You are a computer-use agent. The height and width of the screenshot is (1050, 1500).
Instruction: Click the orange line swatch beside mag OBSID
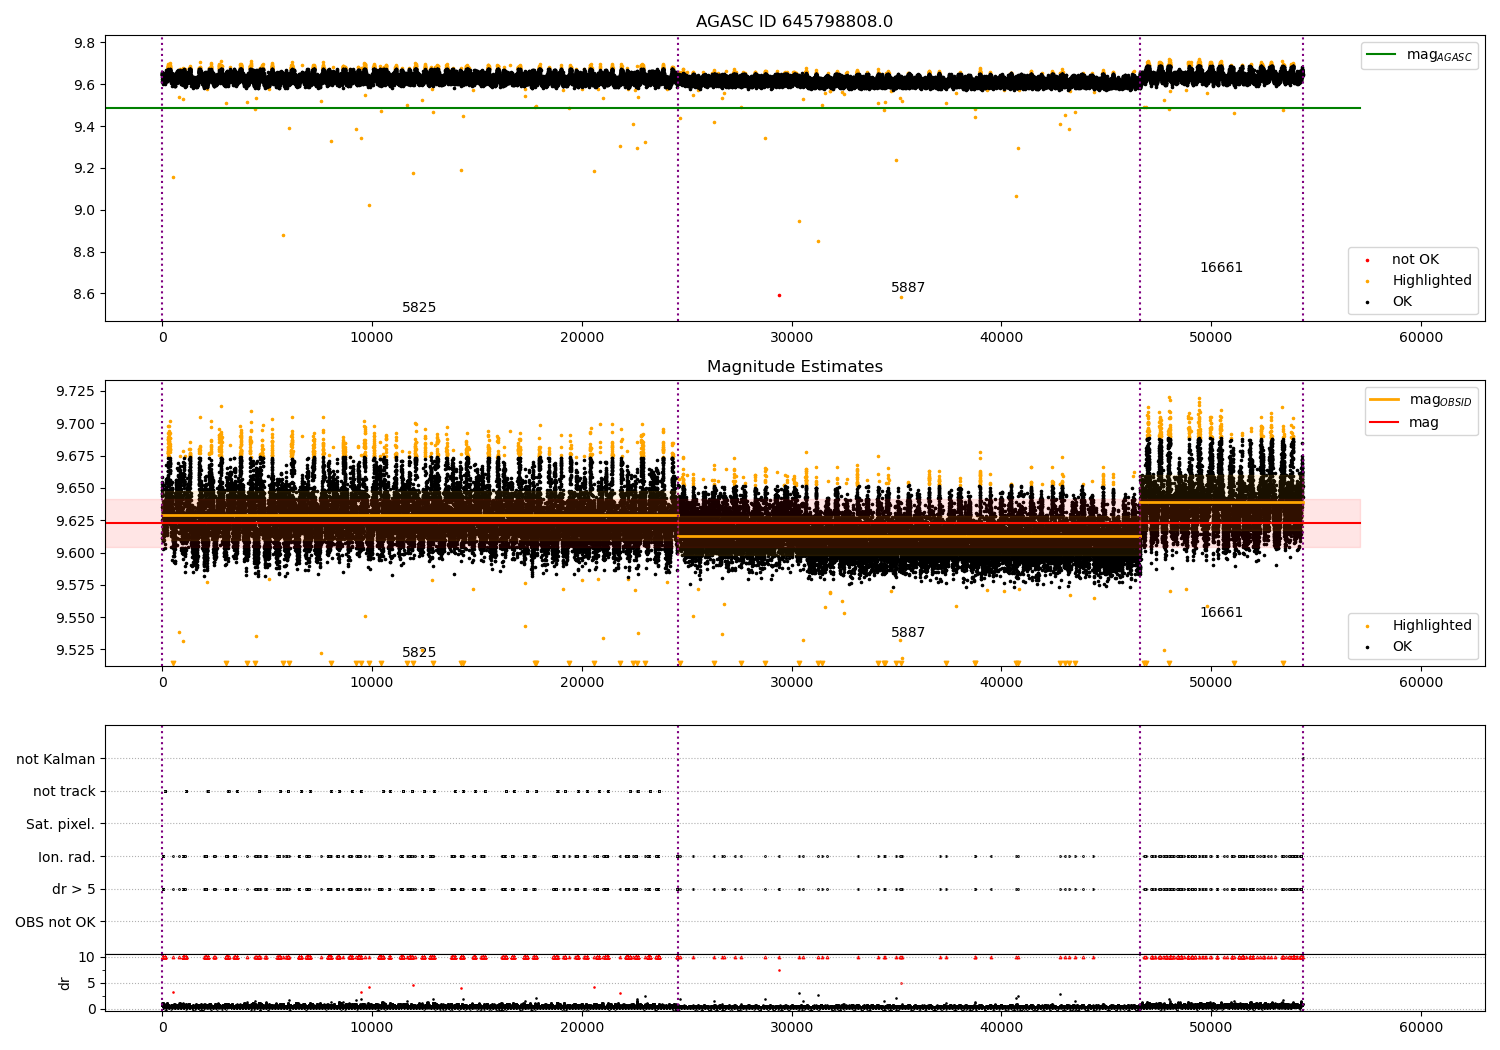point(1385,400)
